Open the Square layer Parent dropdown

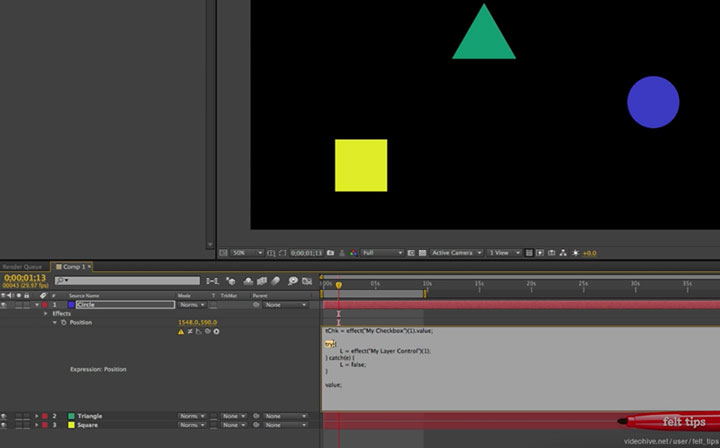[x=285, y=425]
